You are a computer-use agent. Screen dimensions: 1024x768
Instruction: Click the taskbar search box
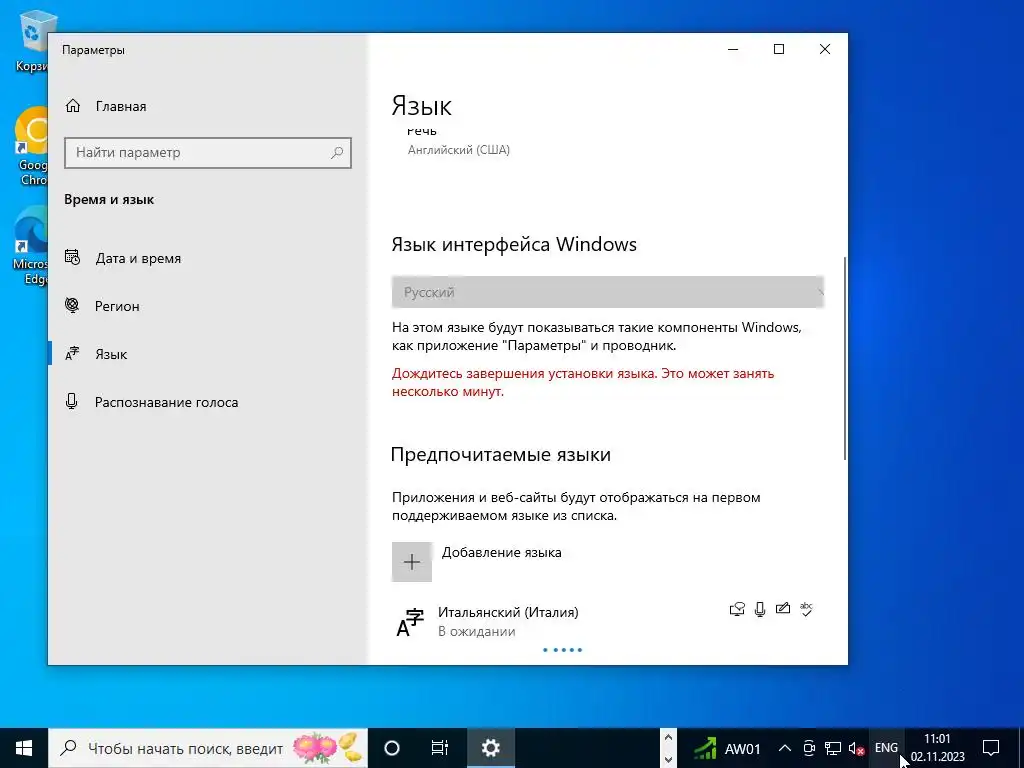point(208,748)
